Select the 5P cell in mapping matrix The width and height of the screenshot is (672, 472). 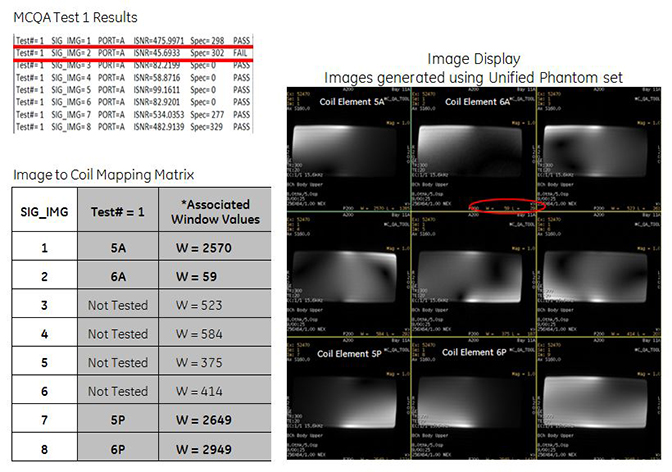click(116, 419)
